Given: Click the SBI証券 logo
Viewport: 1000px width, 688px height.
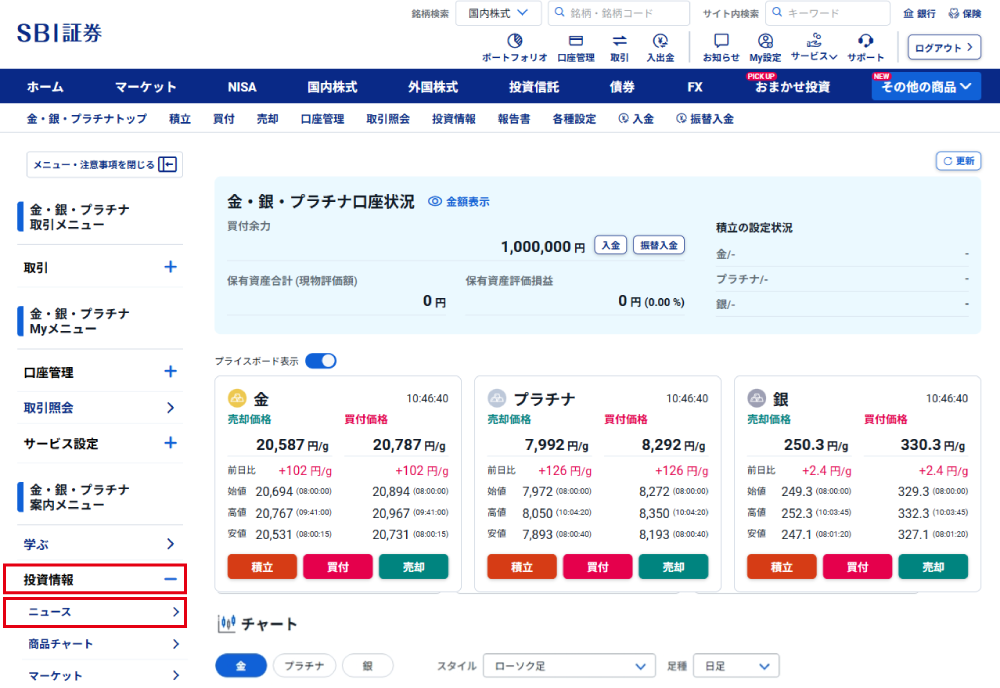Looking at the screenshot, I should click(60, 32).
